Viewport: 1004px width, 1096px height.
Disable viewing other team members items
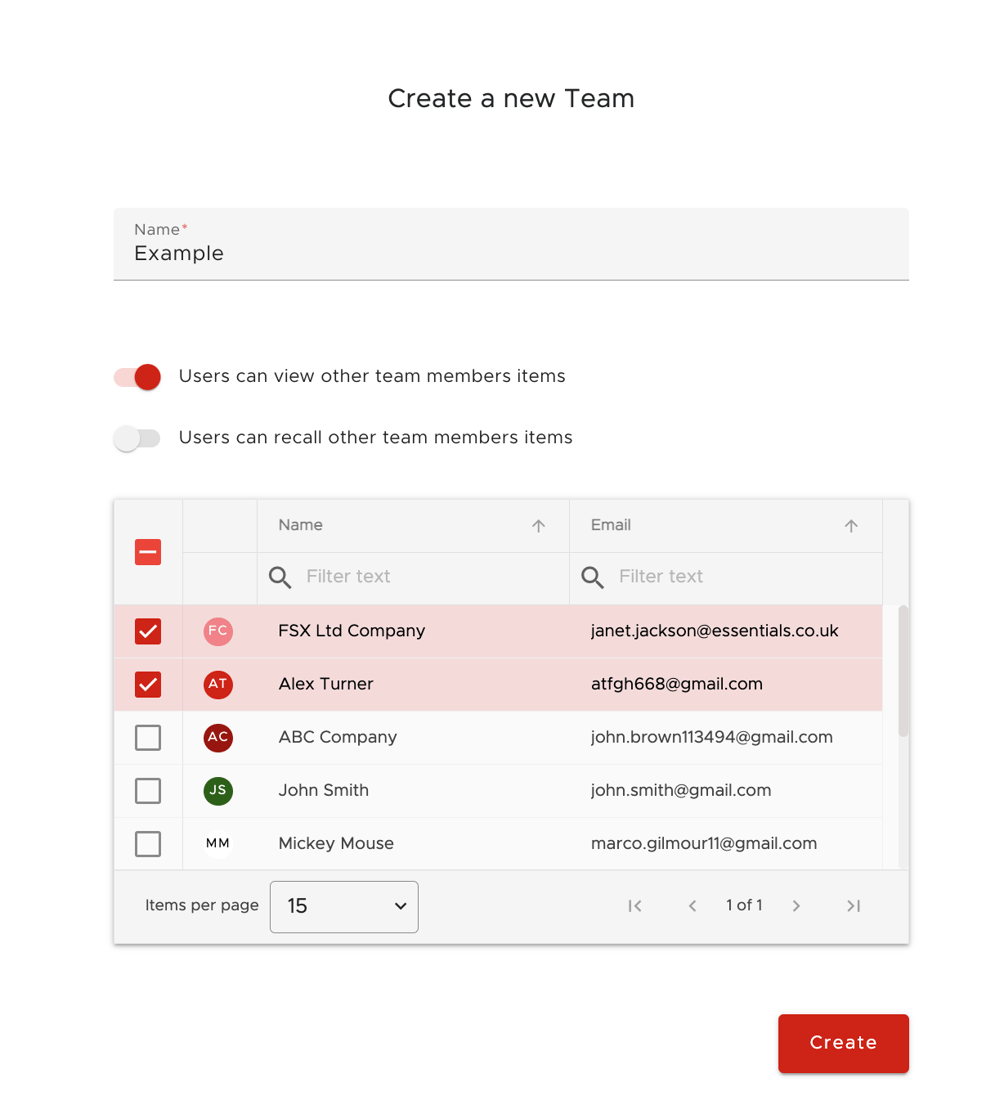pos(136,377)
